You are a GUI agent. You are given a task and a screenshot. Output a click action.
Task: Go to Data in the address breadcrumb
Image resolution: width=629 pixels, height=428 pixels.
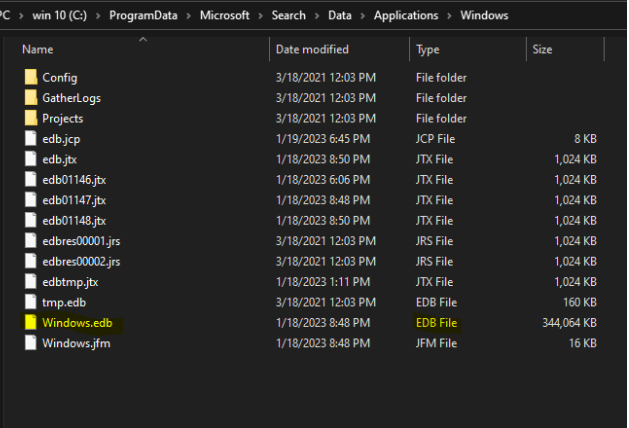point(340,16)
